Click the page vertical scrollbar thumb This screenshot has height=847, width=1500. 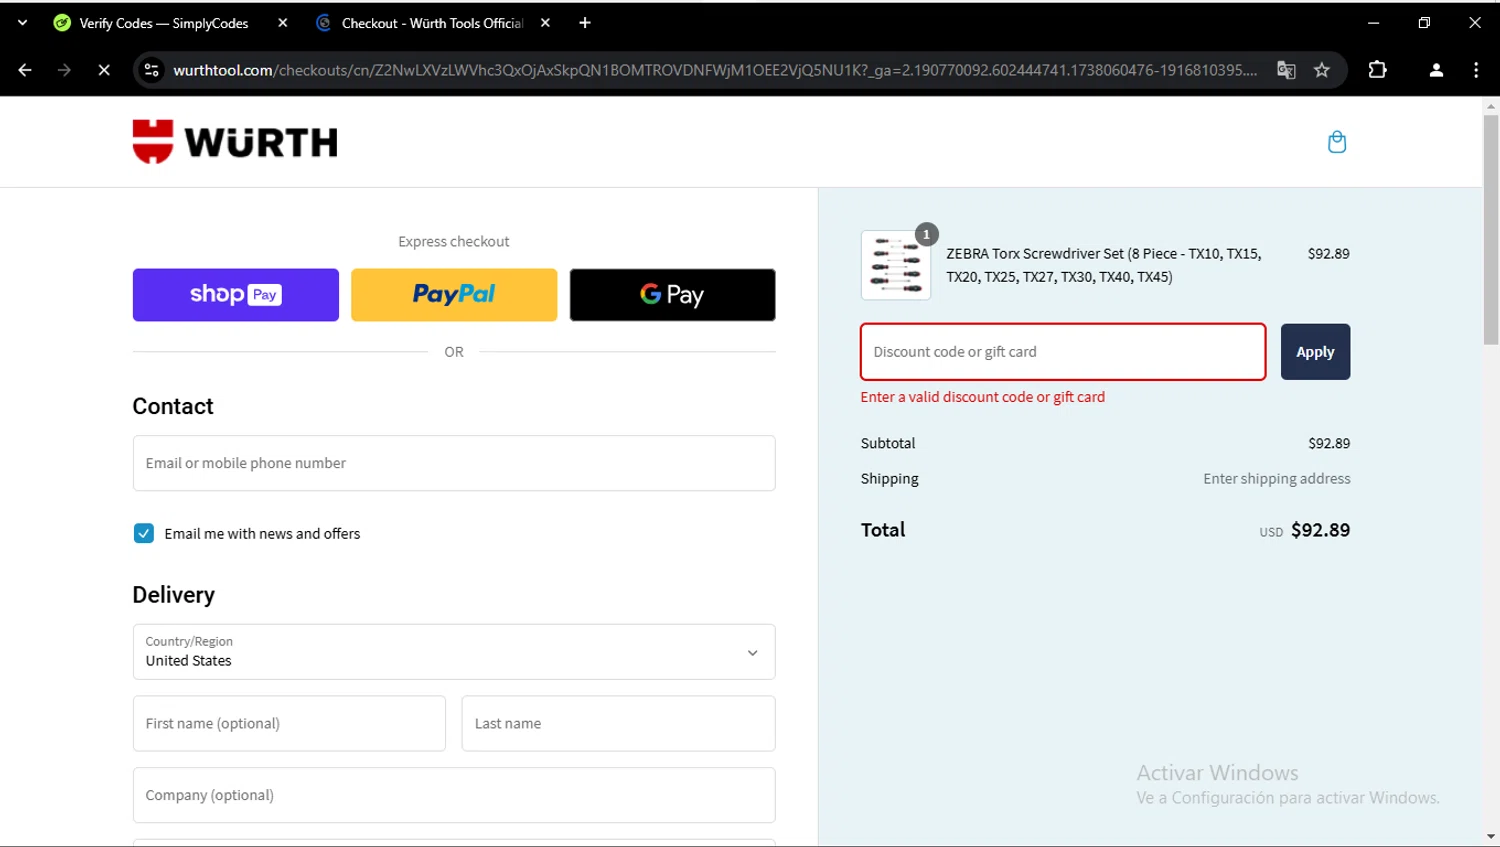click(x=1491, y=230)
